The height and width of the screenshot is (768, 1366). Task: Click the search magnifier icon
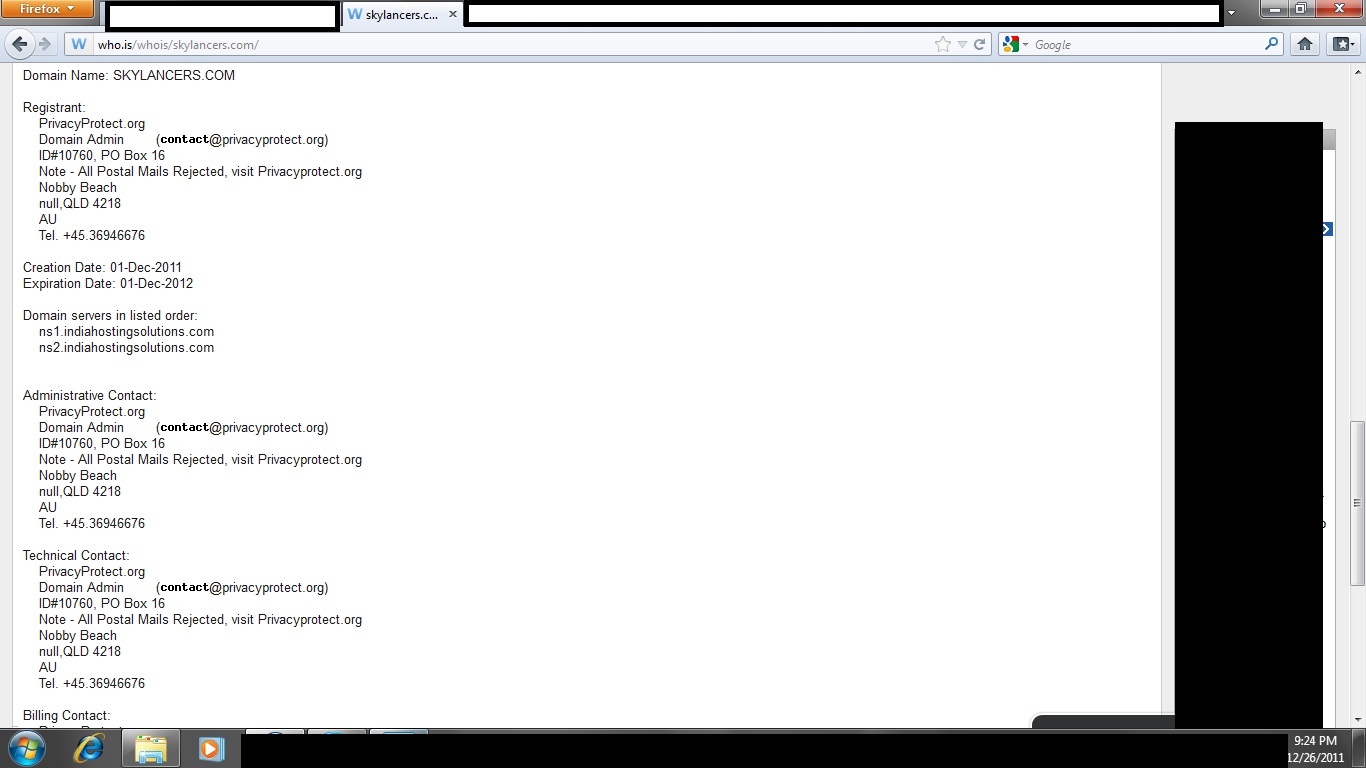(x=1272, y=44)
